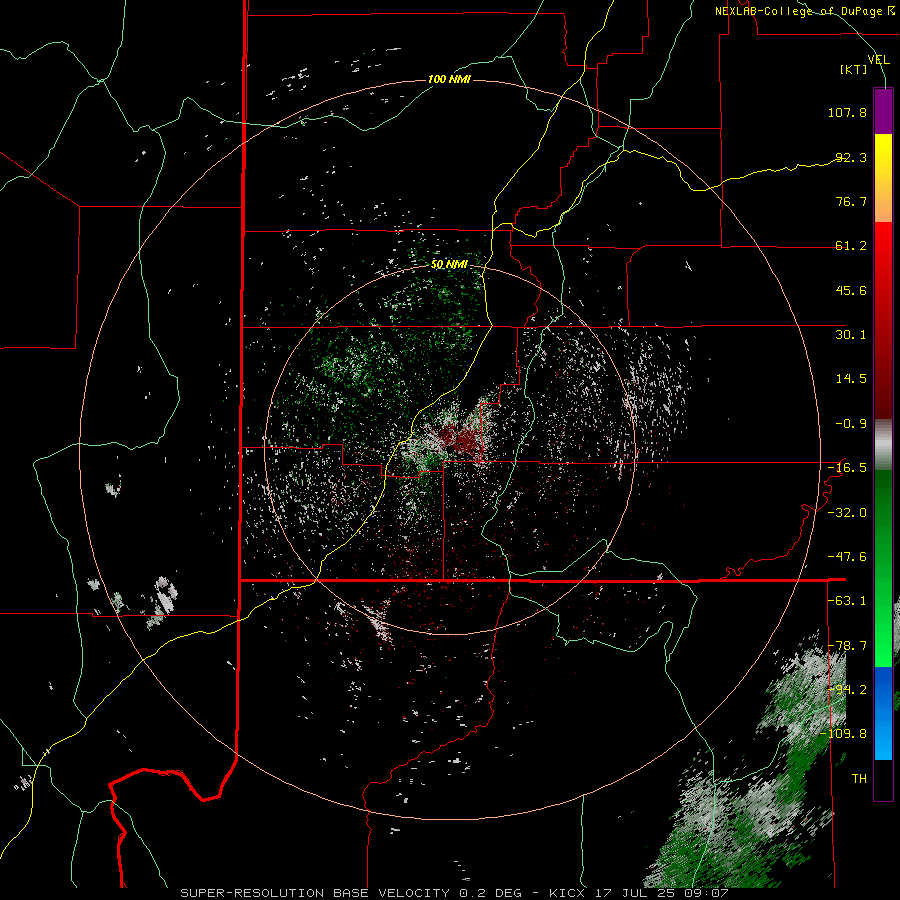Select the 61.2 scale value
This screenshot has width=900, height=900.
coord(851,246)
